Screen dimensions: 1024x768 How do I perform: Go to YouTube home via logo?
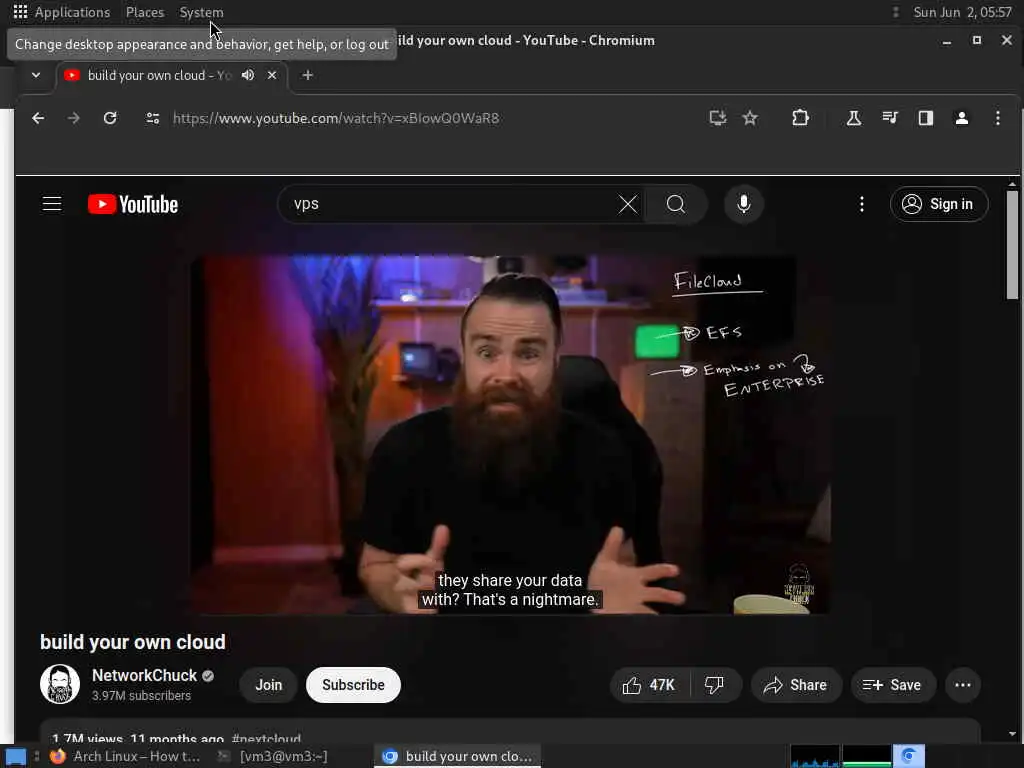pyautogui.click(x=133, y=204)
